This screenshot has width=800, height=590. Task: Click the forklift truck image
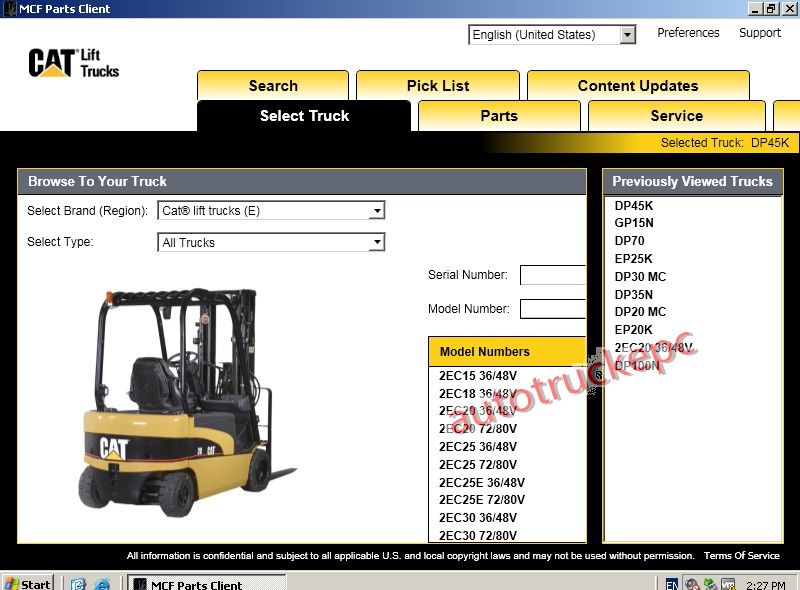pos(186,402)
